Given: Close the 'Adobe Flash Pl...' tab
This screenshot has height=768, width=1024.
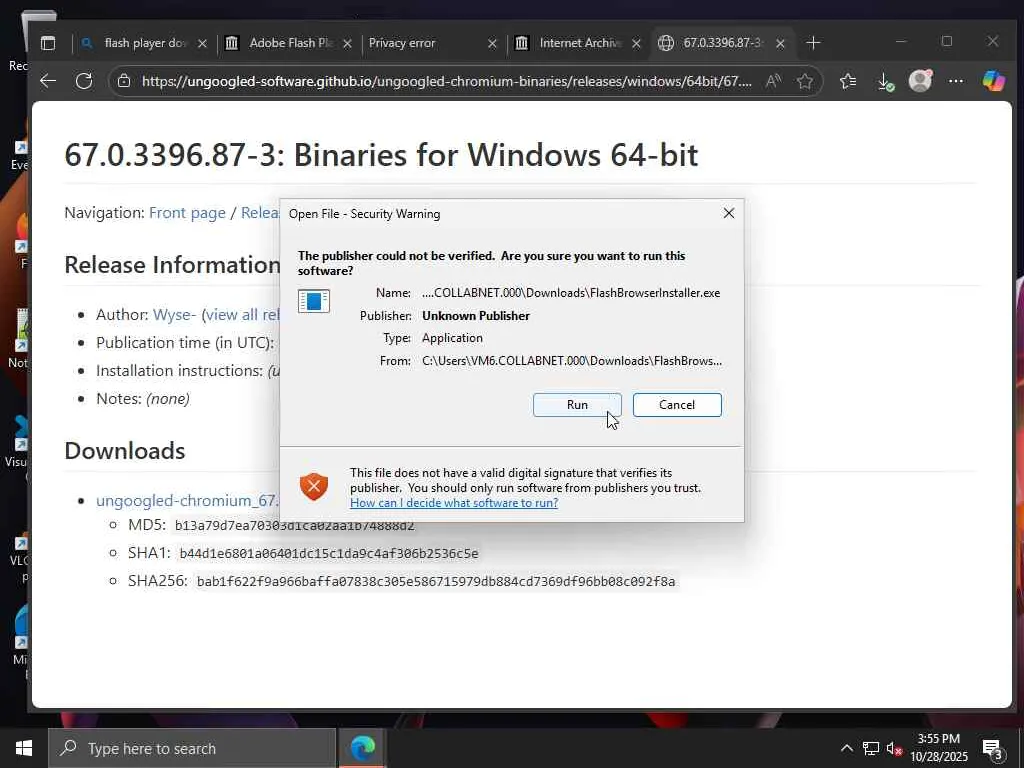Looking at the screenshot, I should 347,43.
